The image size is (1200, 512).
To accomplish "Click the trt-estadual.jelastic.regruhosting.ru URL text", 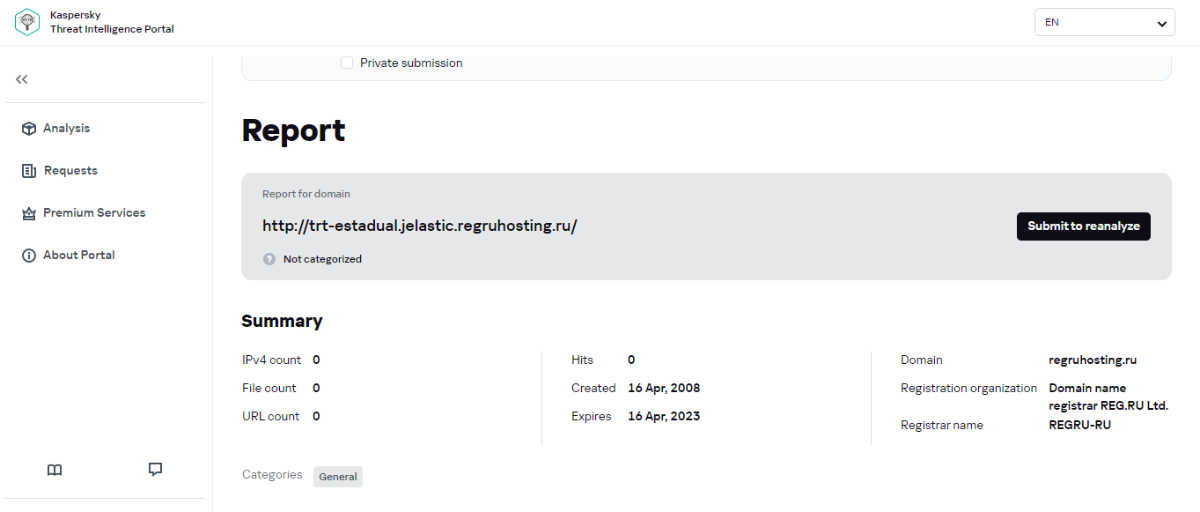I will pos(420,226).
